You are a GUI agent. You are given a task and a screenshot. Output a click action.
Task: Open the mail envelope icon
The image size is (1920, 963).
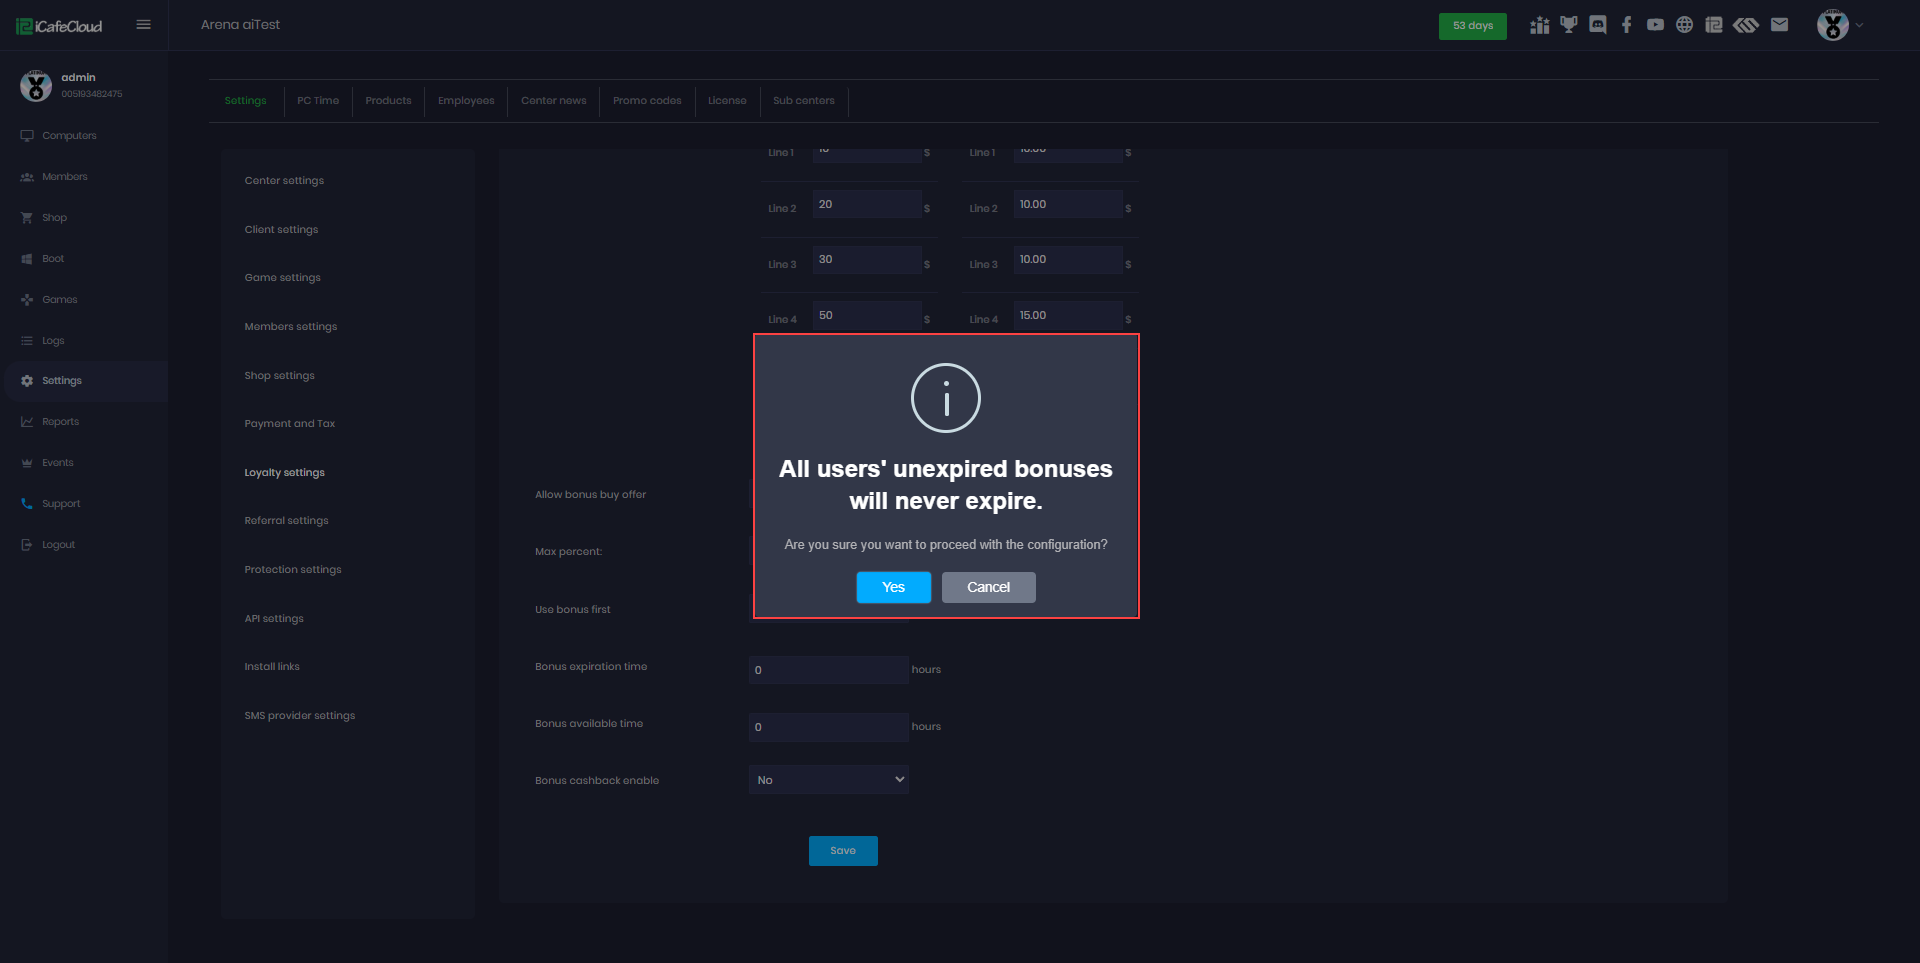[x=1779, y=25]
